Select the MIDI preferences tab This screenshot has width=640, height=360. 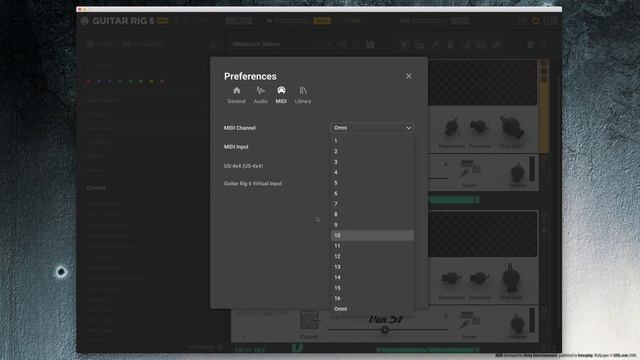click(x=281, y=95)
